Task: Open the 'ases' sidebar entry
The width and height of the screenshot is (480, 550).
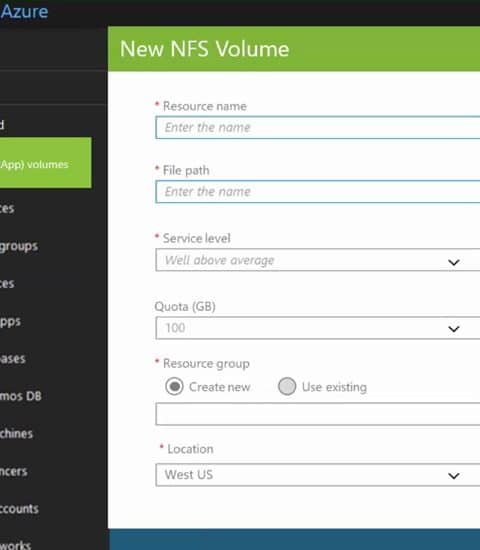Action: click(x=13, y=358)
